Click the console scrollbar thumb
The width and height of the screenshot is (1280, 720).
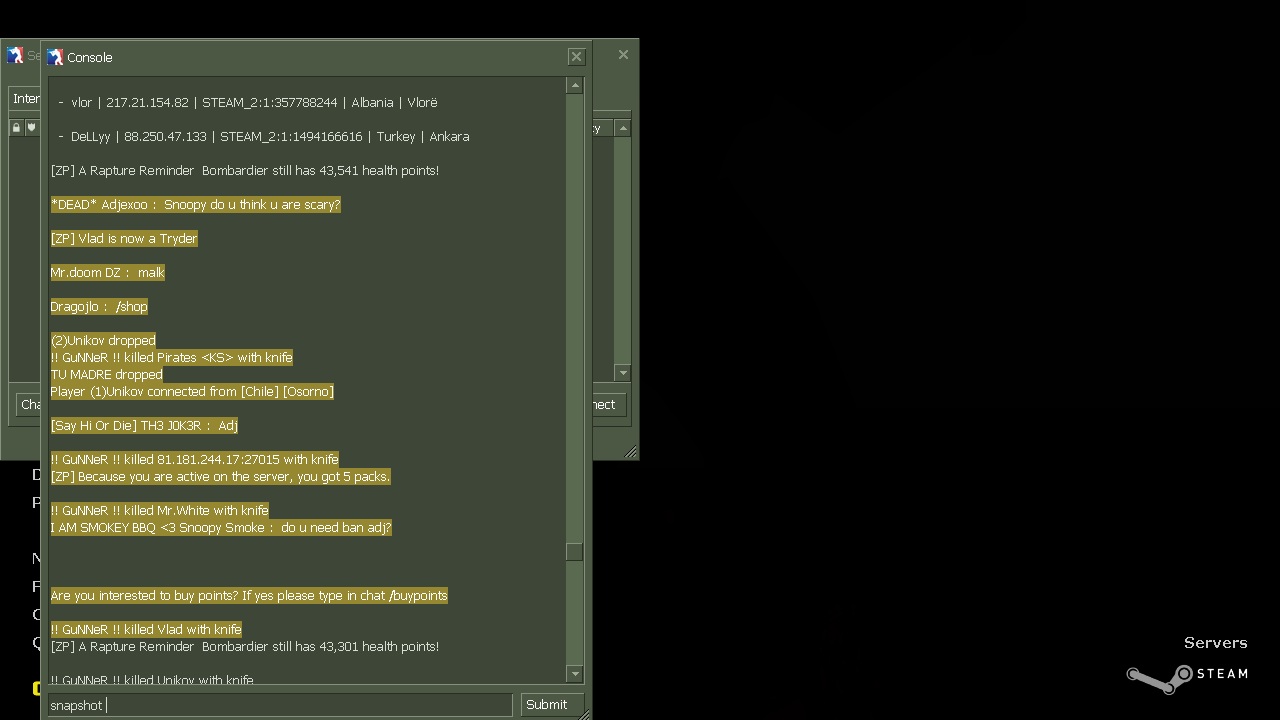click(x=574, y=552)
